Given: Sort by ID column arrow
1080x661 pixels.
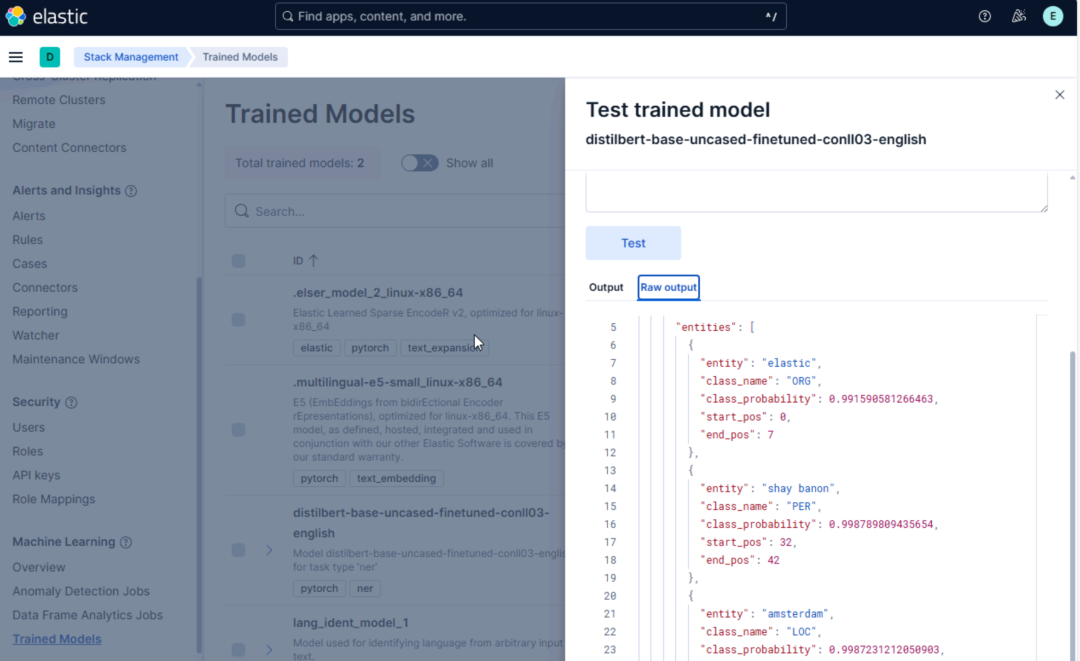Looking at the screenshot, I should tap(314, 261).
